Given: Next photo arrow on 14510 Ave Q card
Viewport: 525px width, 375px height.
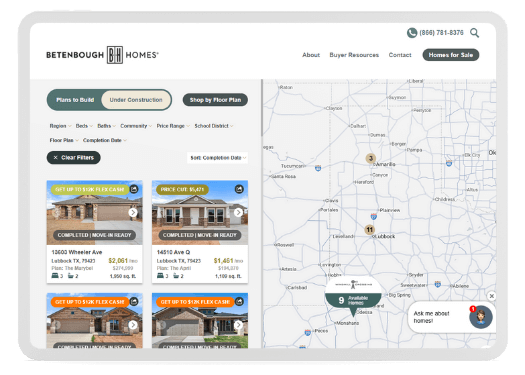Looking at the screenshot, I should pos(238,212).
